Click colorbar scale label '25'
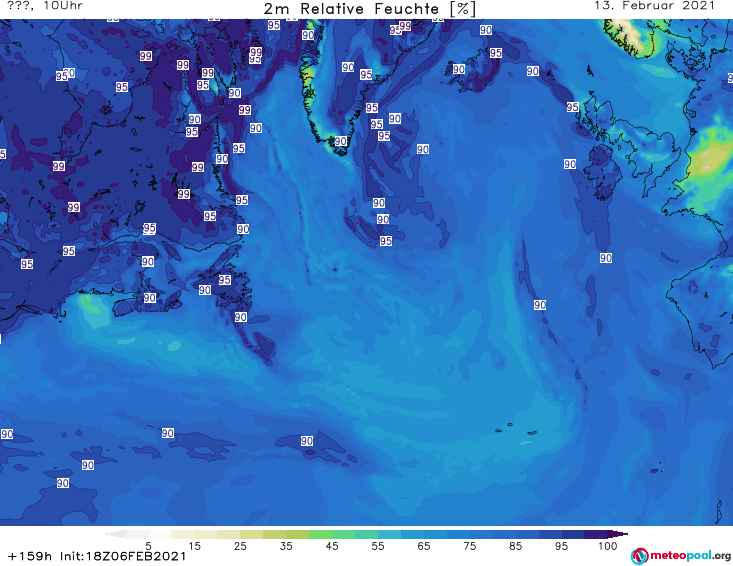The width and height of the screenshot is (733, 566). pyautogui.click(x=240, y=546)
